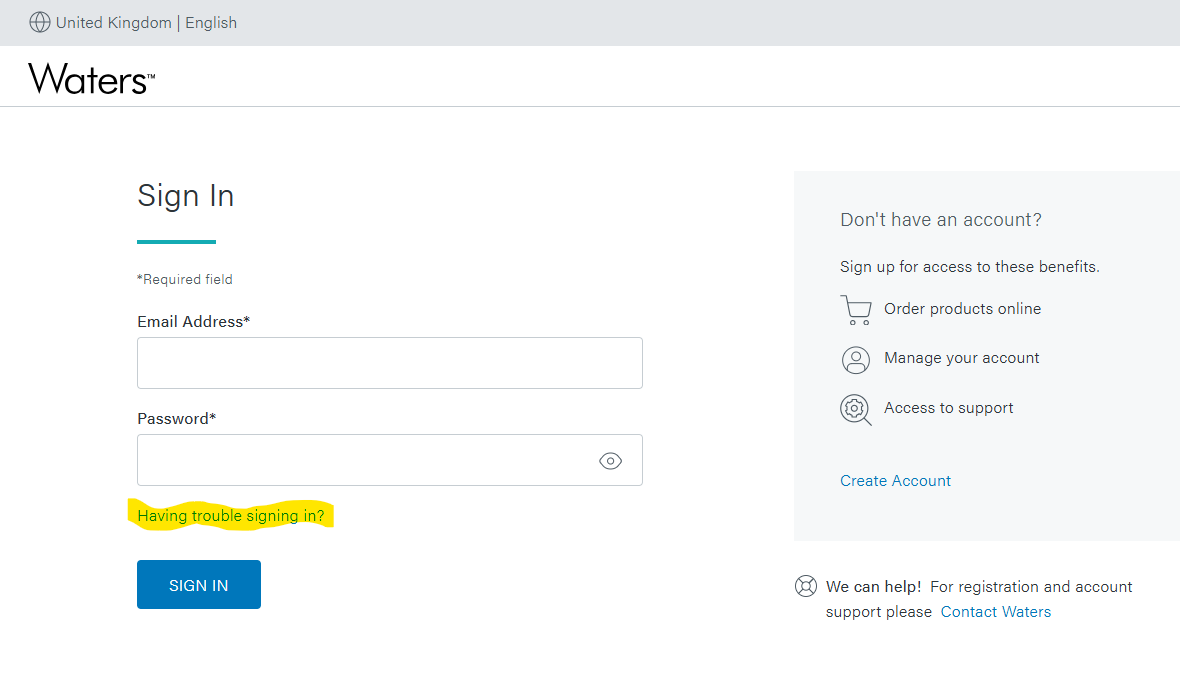
Task: Click the 'Email Address*' field label
Action: pyautogui.click(x=193, y=322)
